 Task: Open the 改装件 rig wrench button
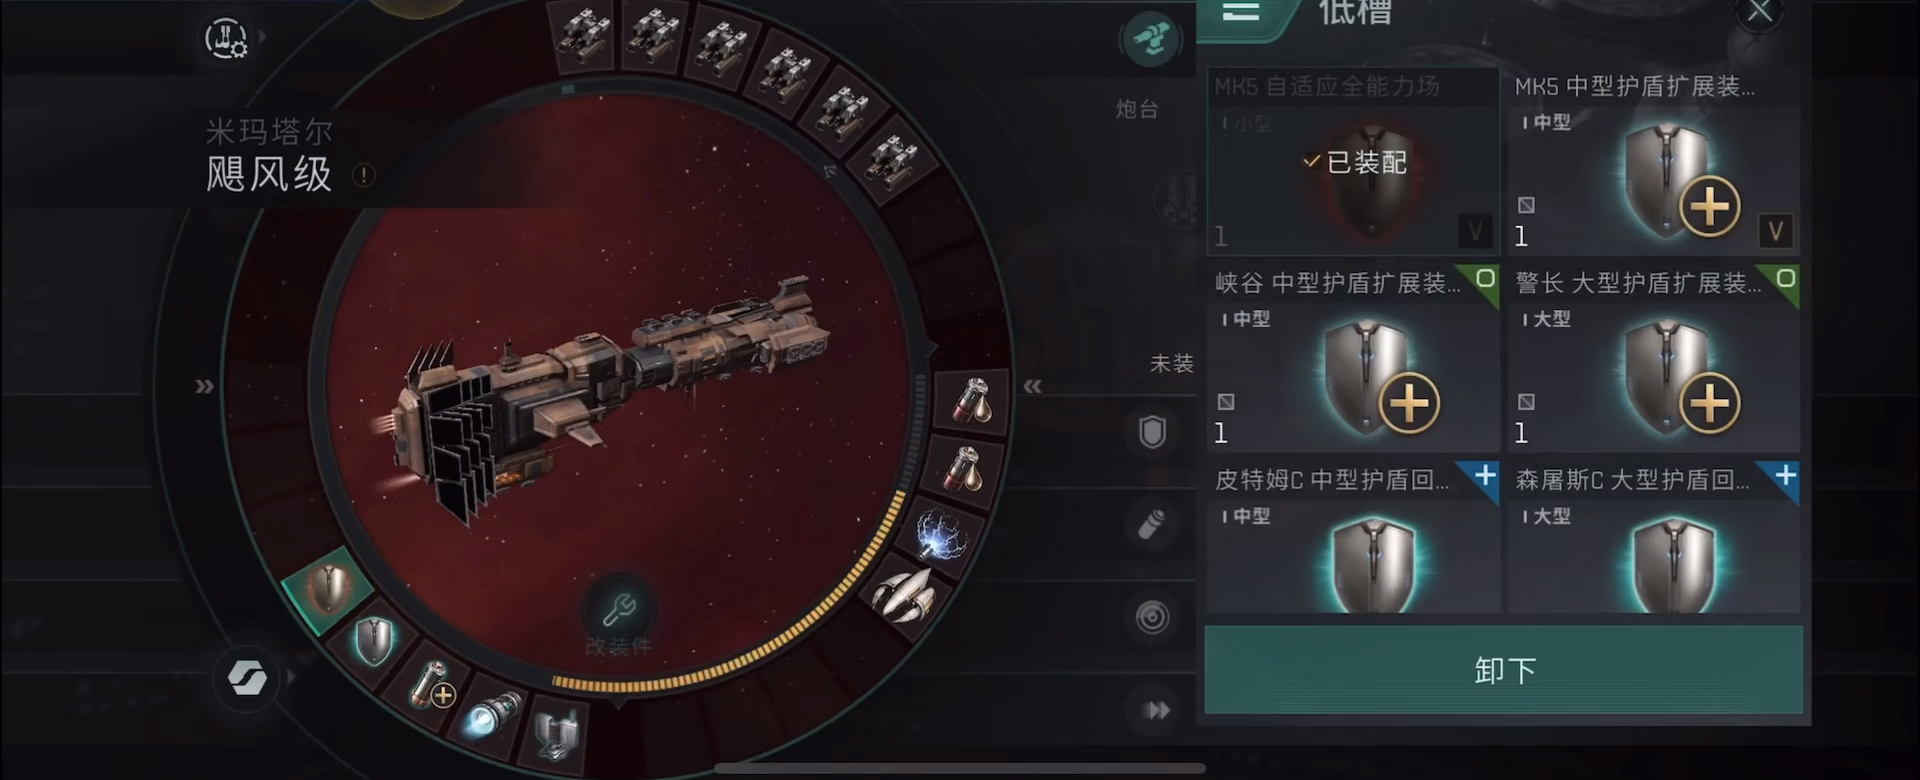618,607
